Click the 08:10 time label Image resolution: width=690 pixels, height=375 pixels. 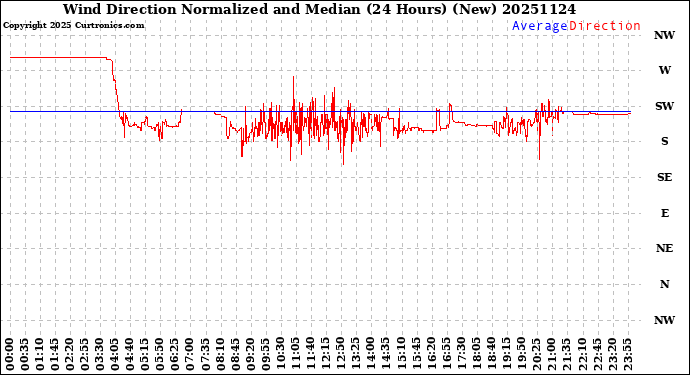tap(220, 355)
